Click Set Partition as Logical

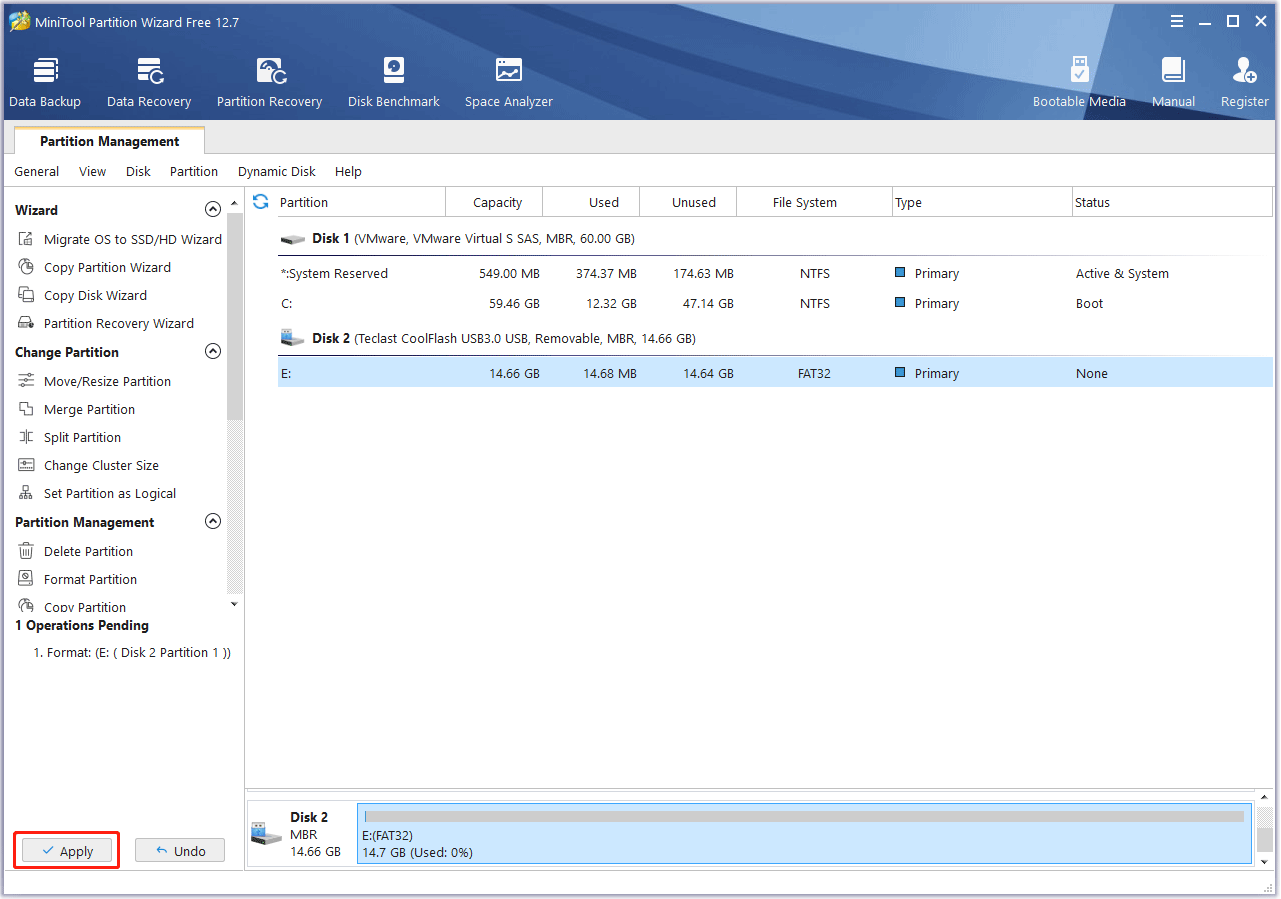(x=97, y=493)
